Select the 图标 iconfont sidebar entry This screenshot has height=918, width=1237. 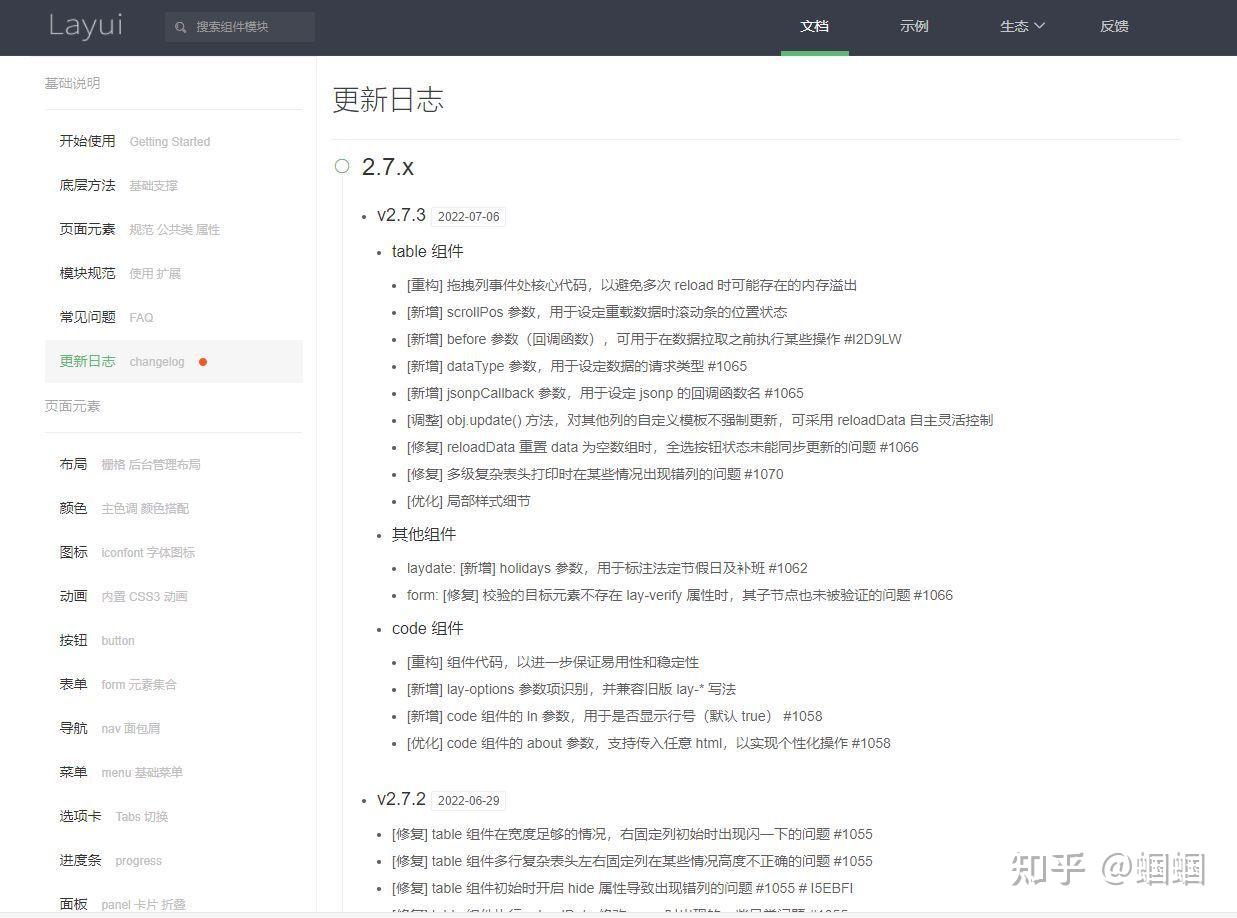pos(73,552)
